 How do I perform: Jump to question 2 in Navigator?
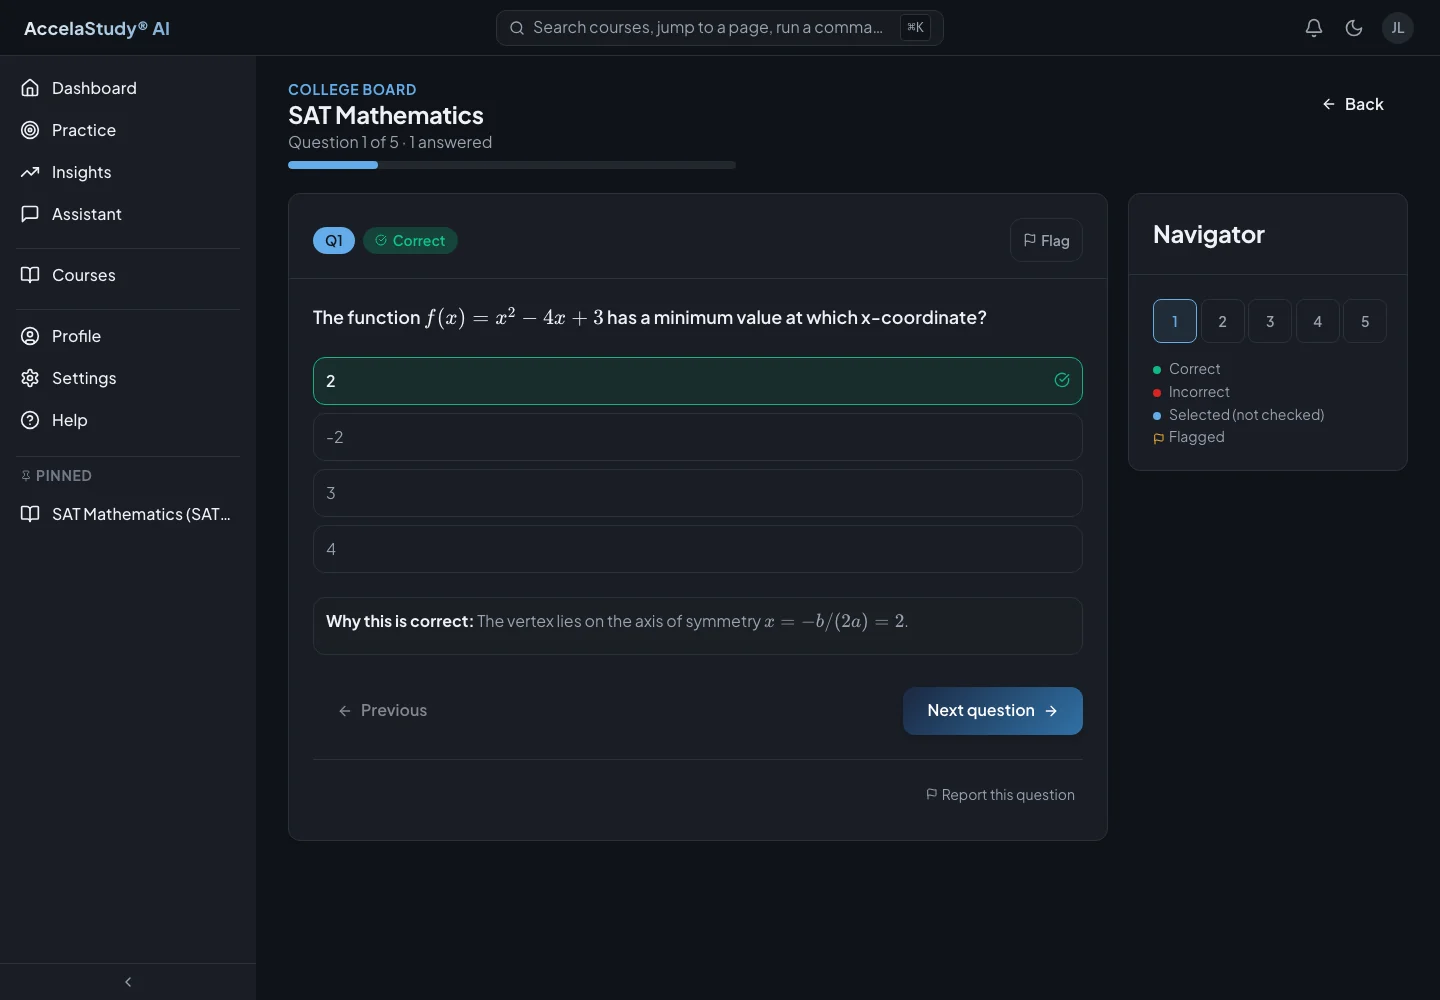click(1222, 321)
